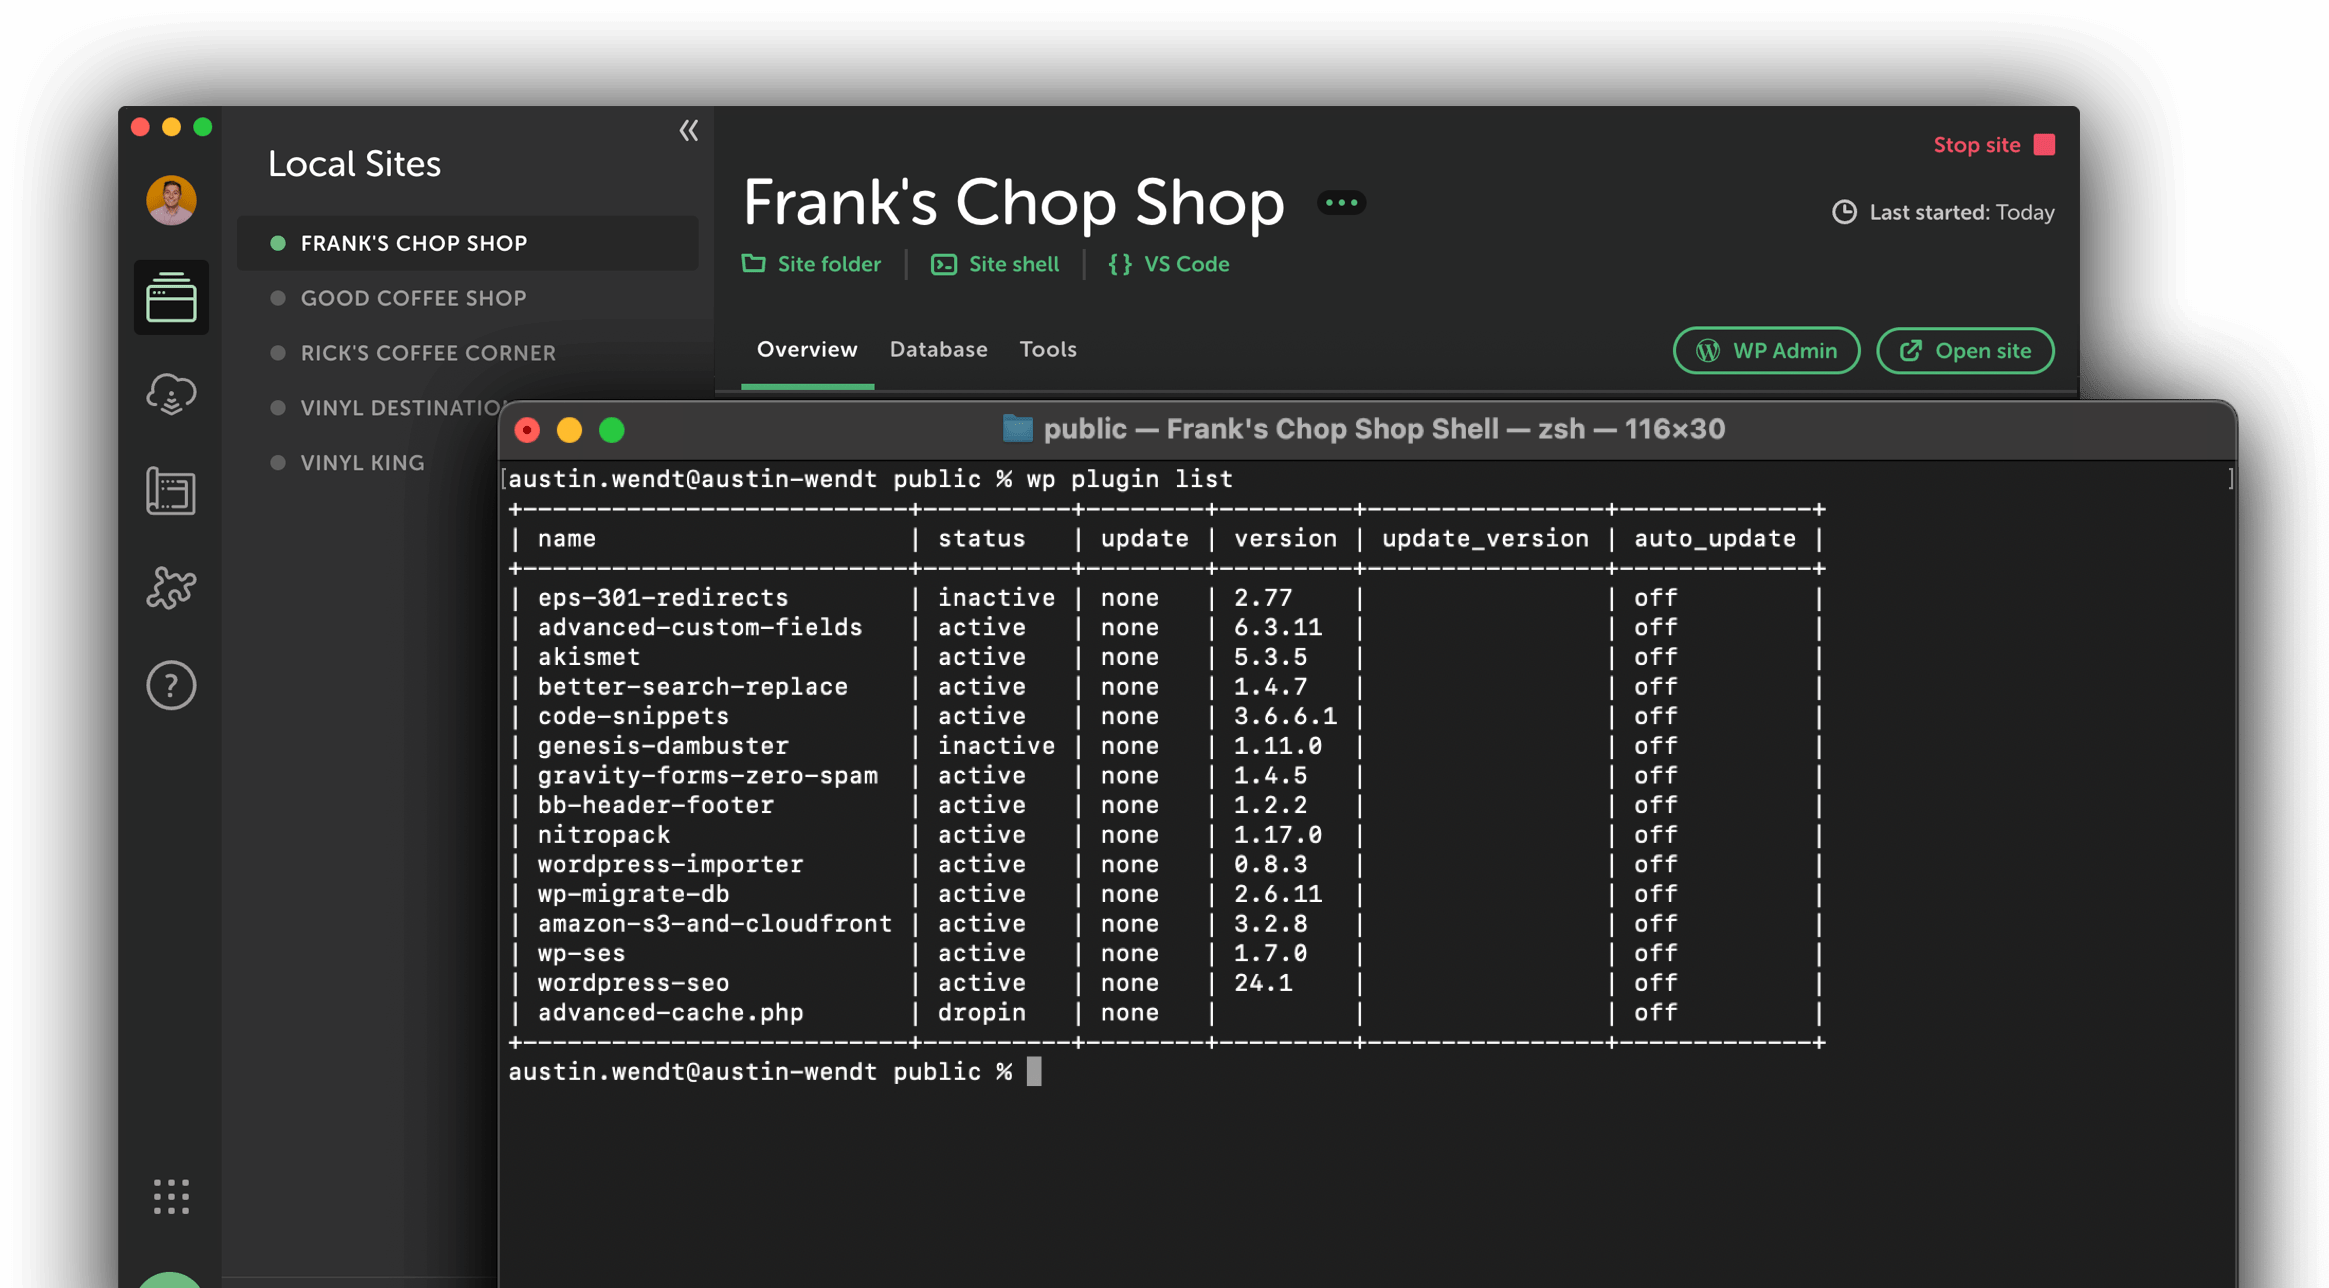Select the Overview tab
This screenshot has height=1288, width=2329.
click(806, 350)
